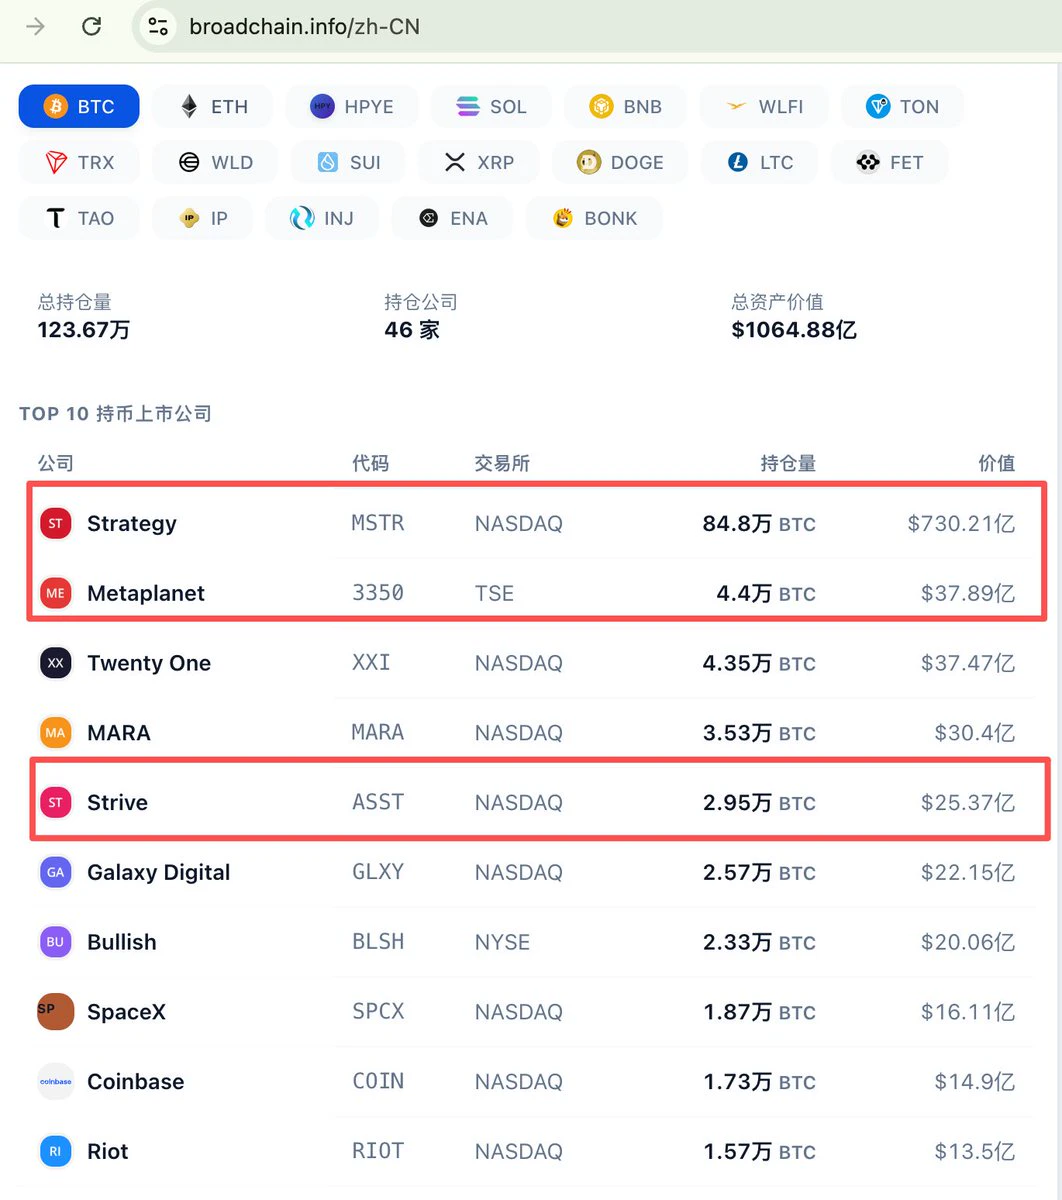Screen dimensions: 1062x1200
Task: Show LTC holdings tab
Action: click(759, 162)
